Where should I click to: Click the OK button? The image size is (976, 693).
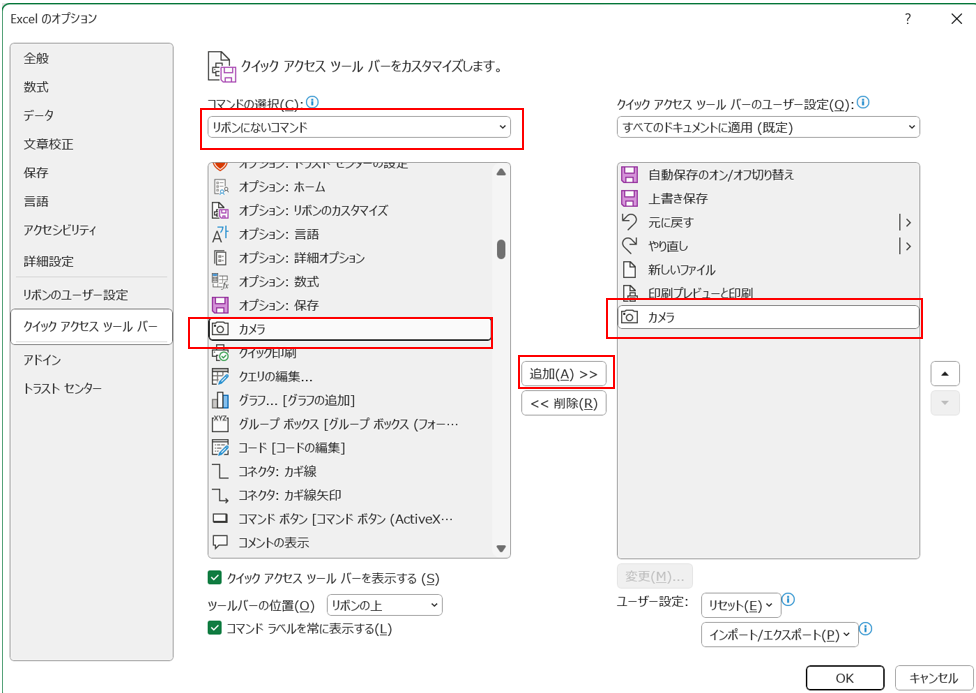(845, 678)
